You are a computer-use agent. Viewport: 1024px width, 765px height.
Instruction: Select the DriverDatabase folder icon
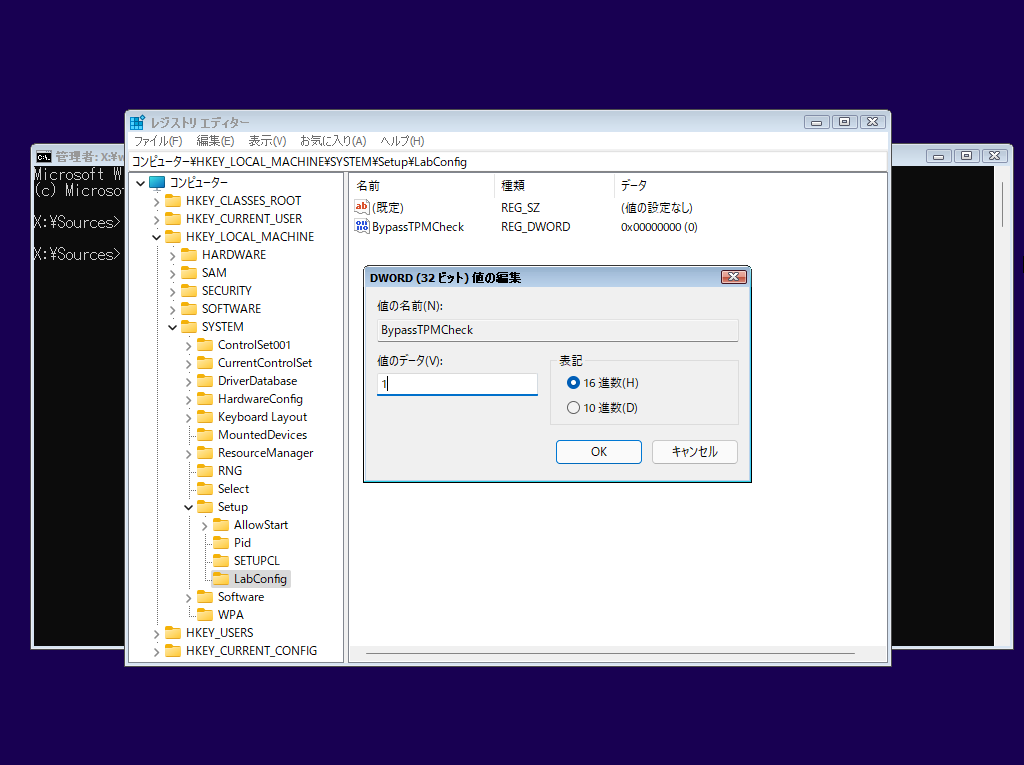click(x=205, y=381)
